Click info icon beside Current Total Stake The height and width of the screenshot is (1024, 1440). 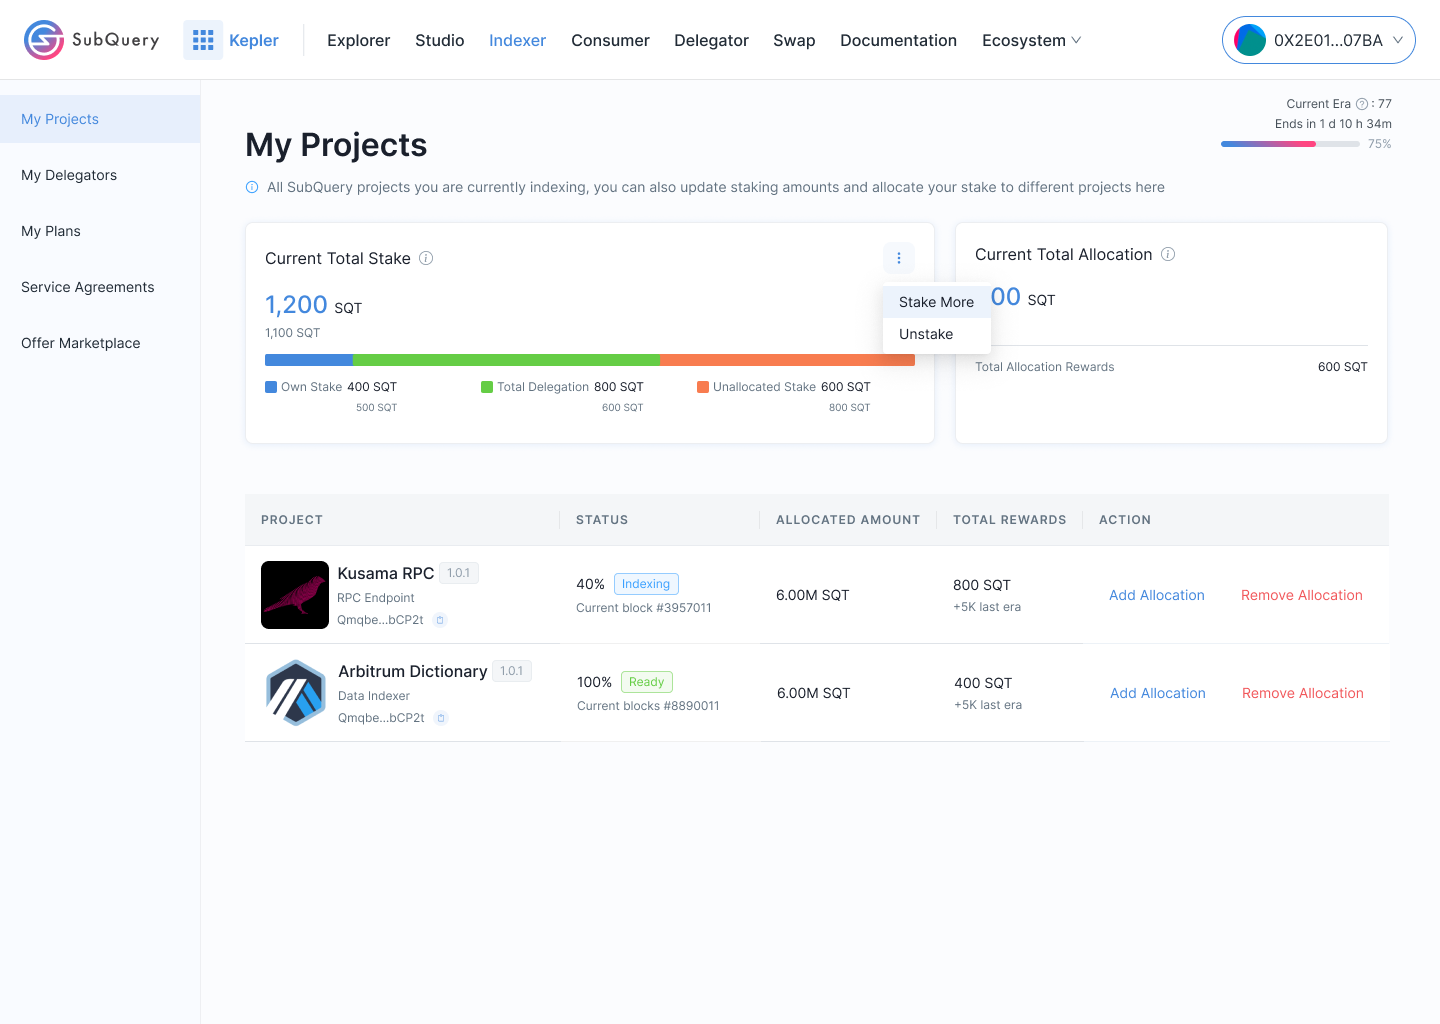(x=426, y=258)
